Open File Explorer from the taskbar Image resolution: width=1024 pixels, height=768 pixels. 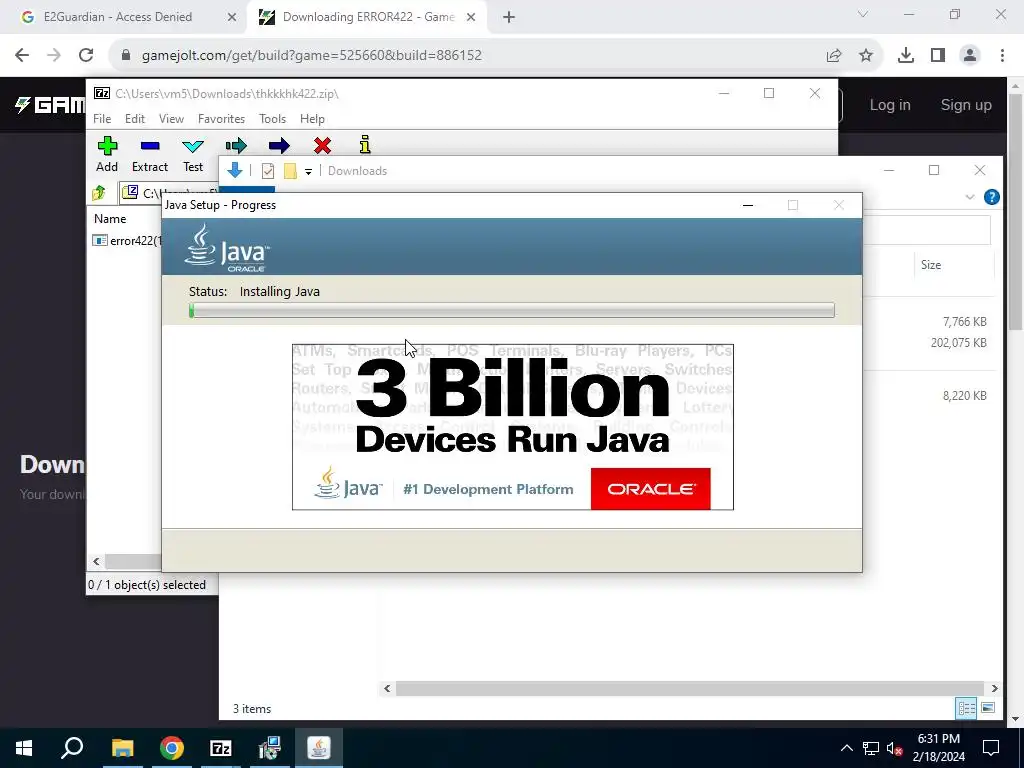click(122, 748)
